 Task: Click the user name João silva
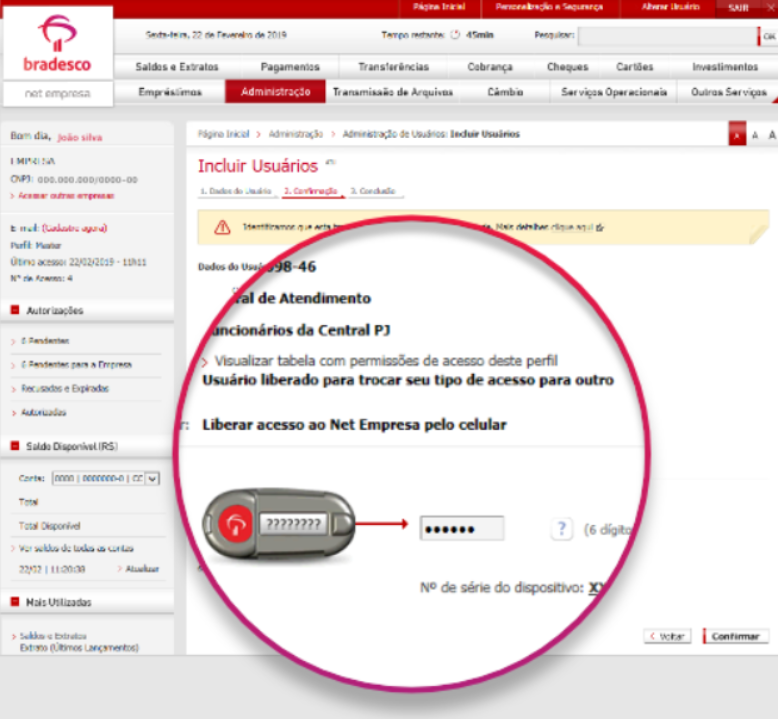coord(80,137)
